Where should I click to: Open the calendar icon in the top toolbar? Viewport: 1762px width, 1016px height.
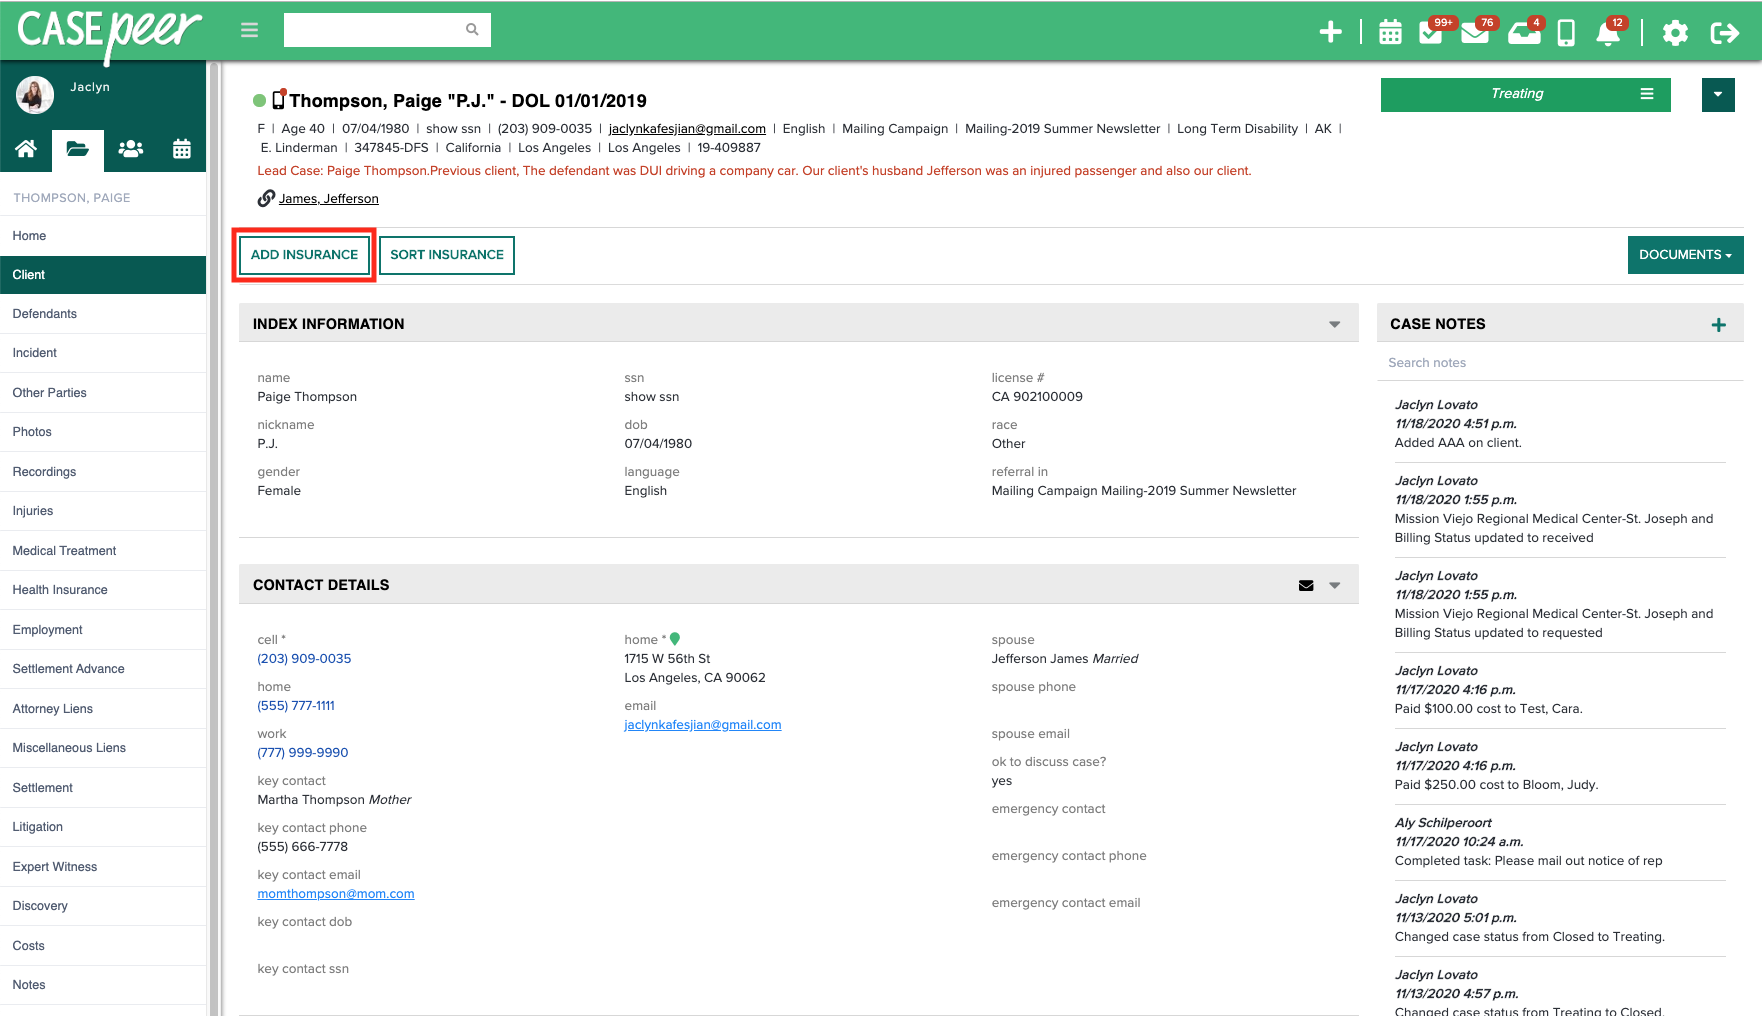pos(1389,31)
